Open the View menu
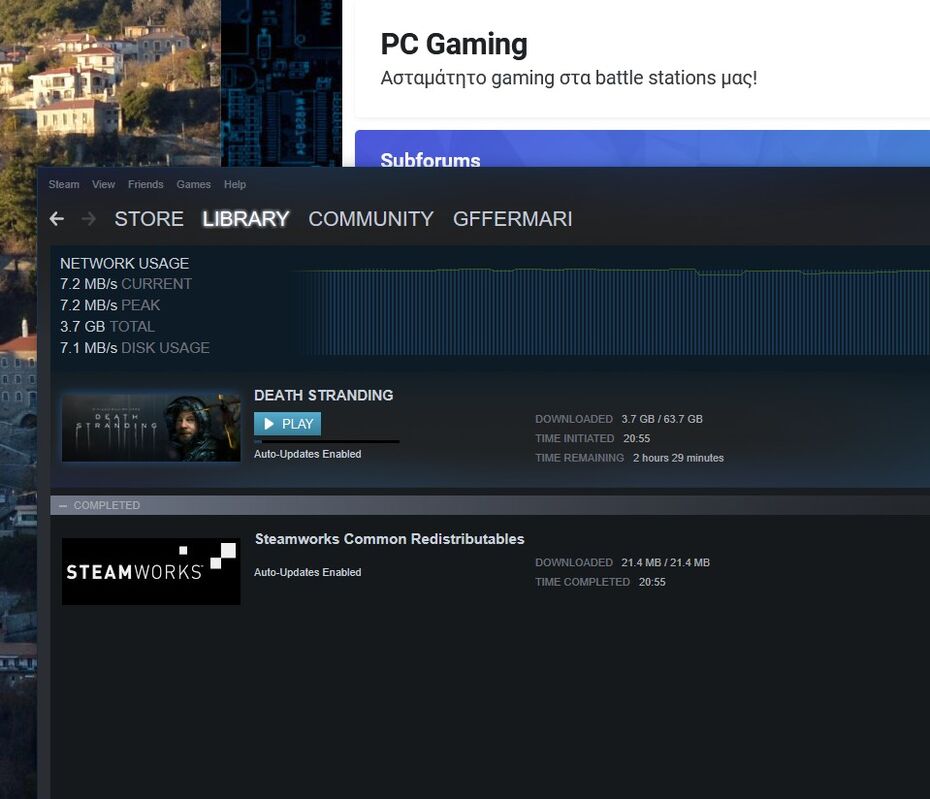 point(103,184)
